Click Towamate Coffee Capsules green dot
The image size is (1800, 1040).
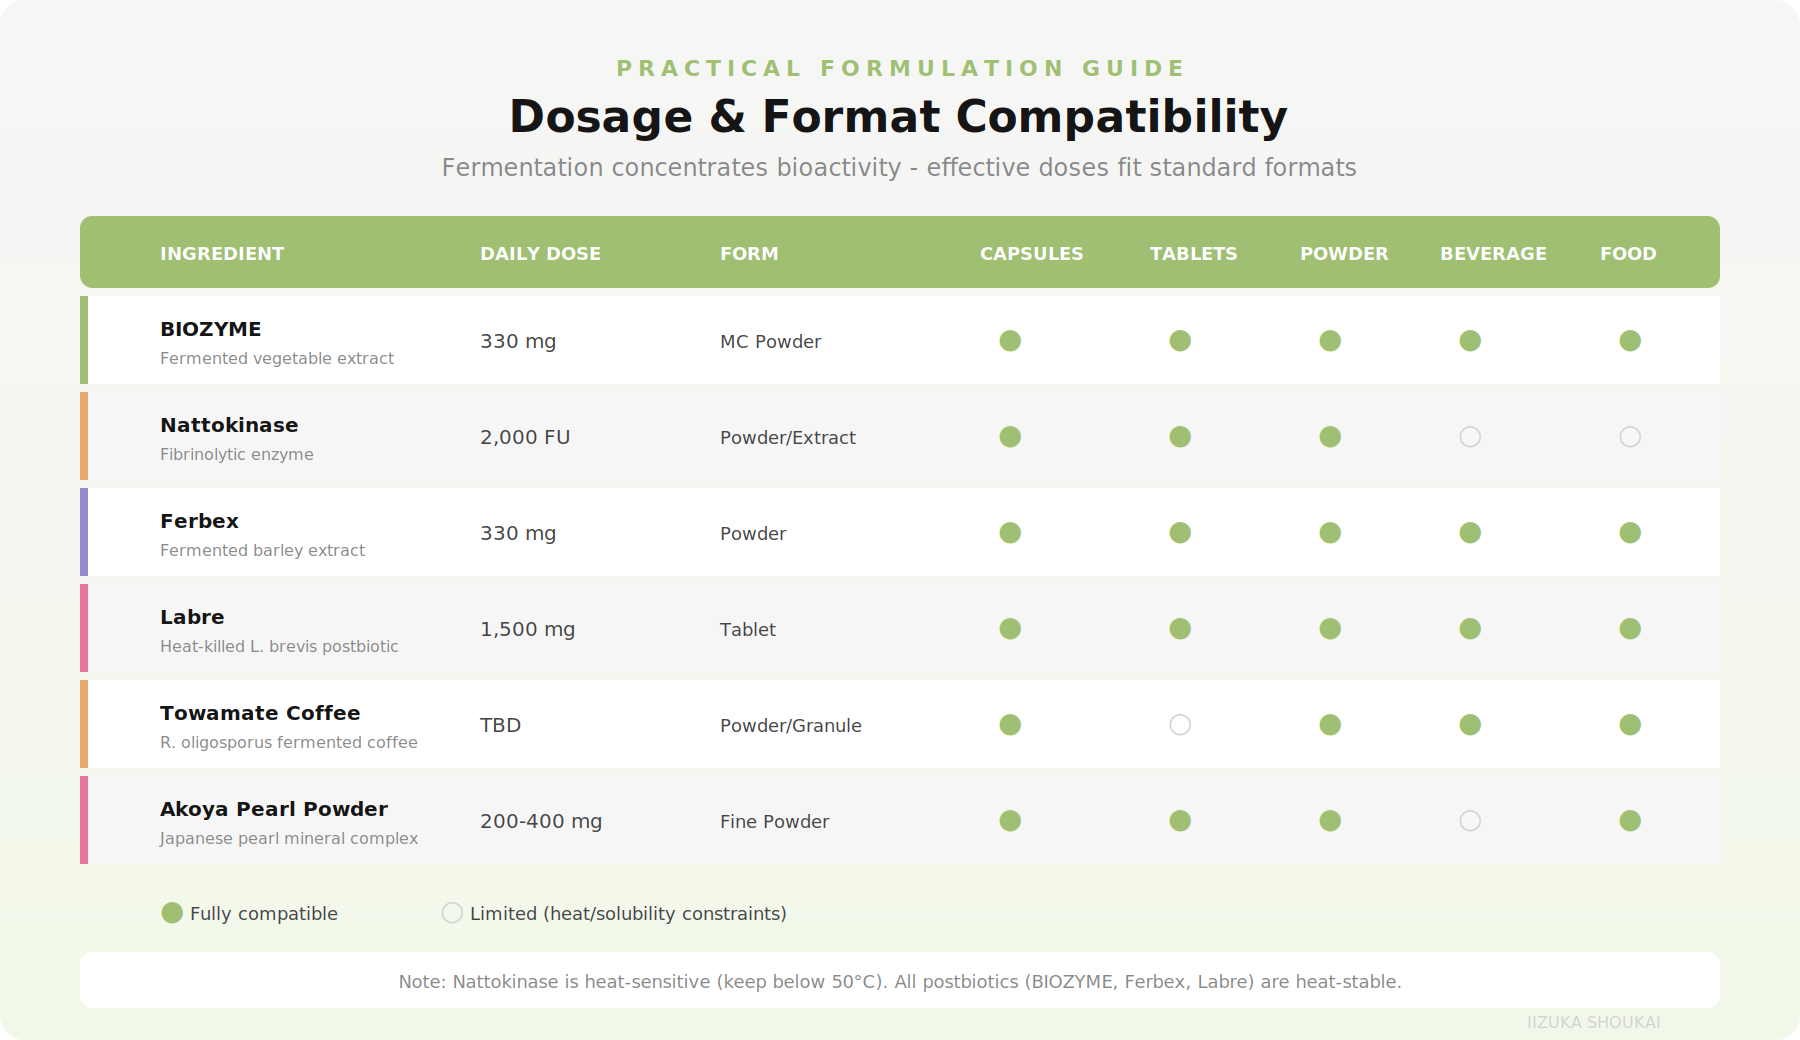(x=1010, y=725)
